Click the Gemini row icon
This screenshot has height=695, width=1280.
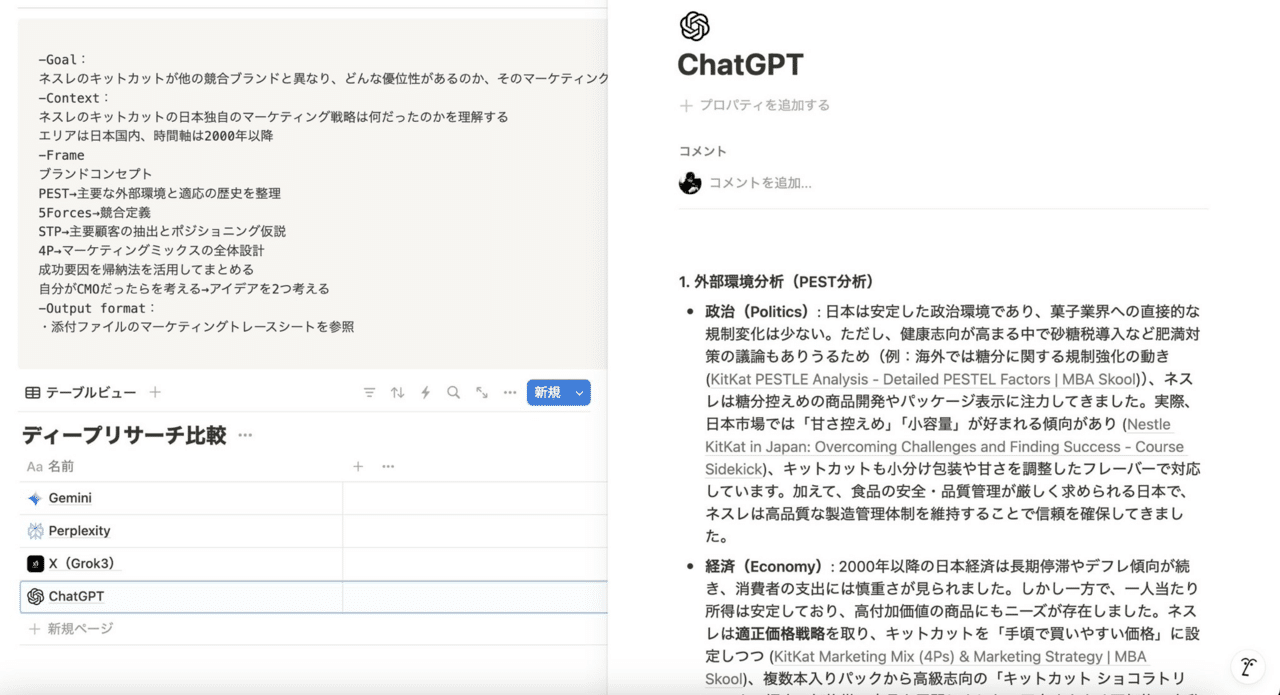tap(35, 498)
